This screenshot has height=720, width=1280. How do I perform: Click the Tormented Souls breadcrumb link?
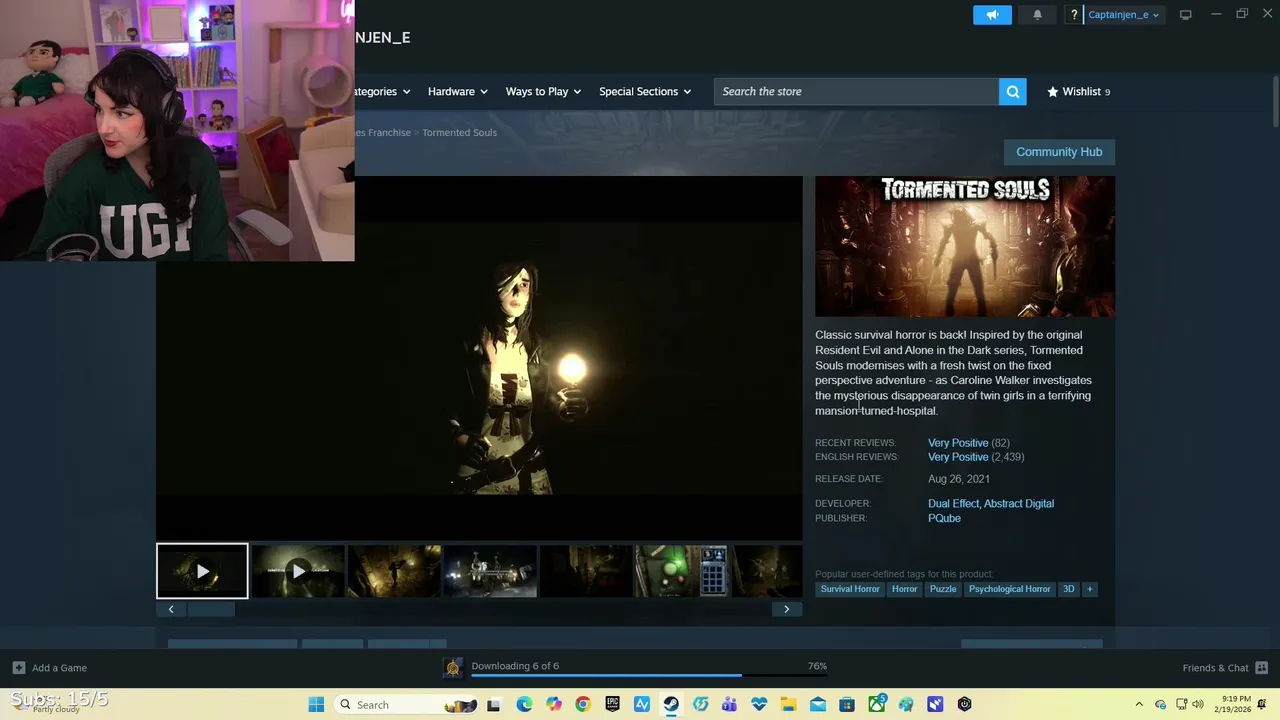point(459,132)
